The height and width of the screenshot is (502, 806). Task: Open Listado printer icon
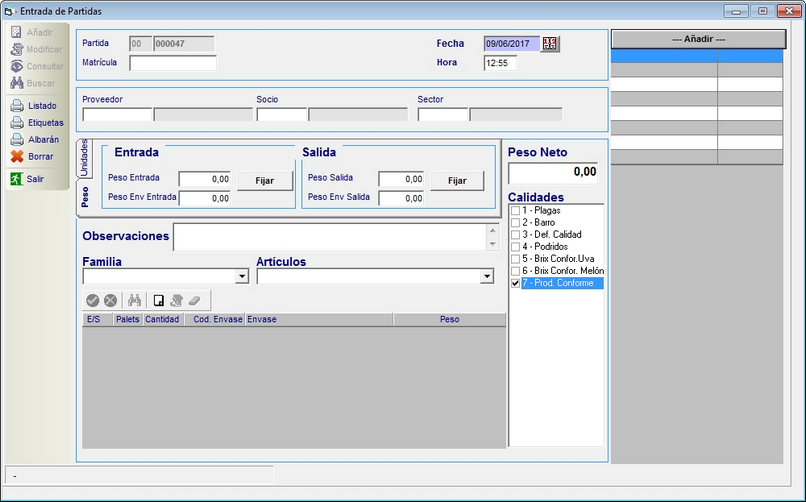coord(17,106)
